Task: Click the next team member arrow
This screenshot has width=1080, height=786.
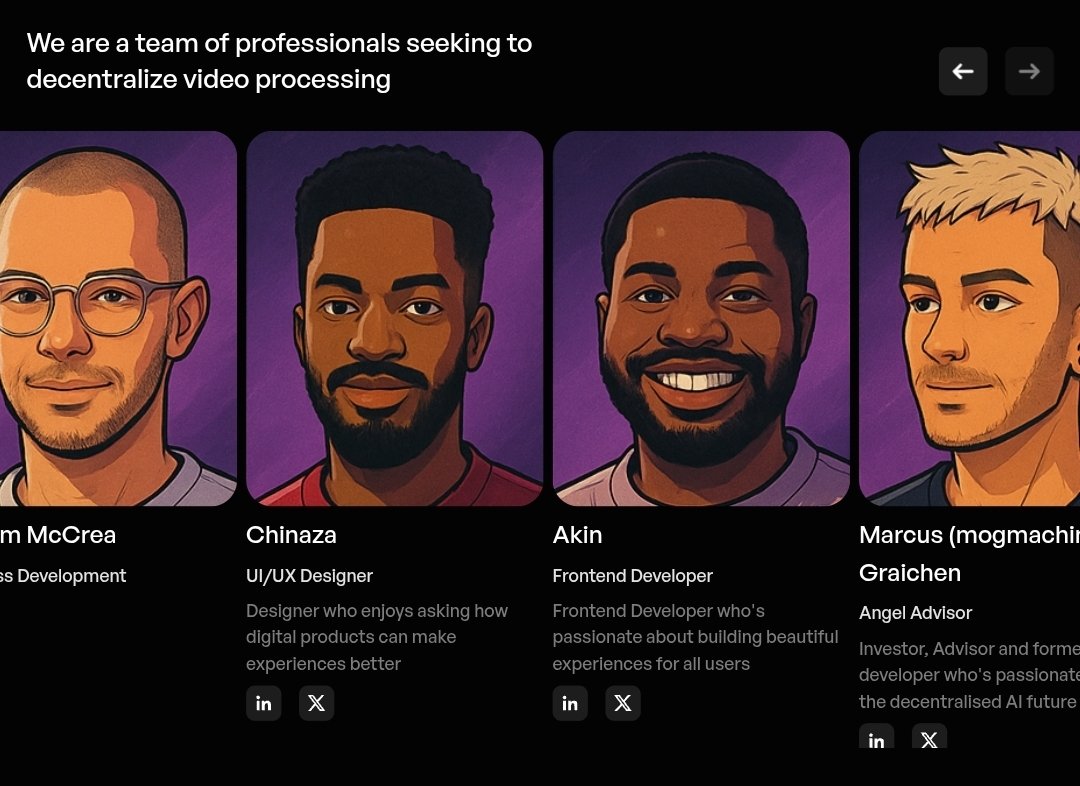Action: pyautogui.click(x=1029, y=71)
